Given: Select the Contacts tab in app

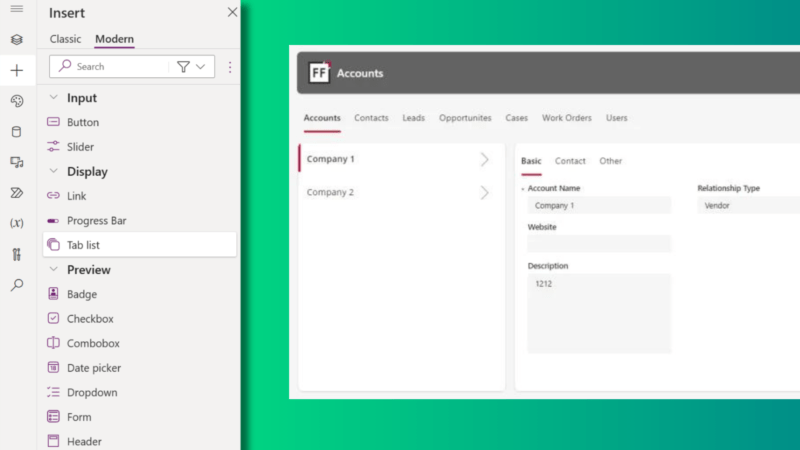Looking at the screenshot, I should 371,118.
